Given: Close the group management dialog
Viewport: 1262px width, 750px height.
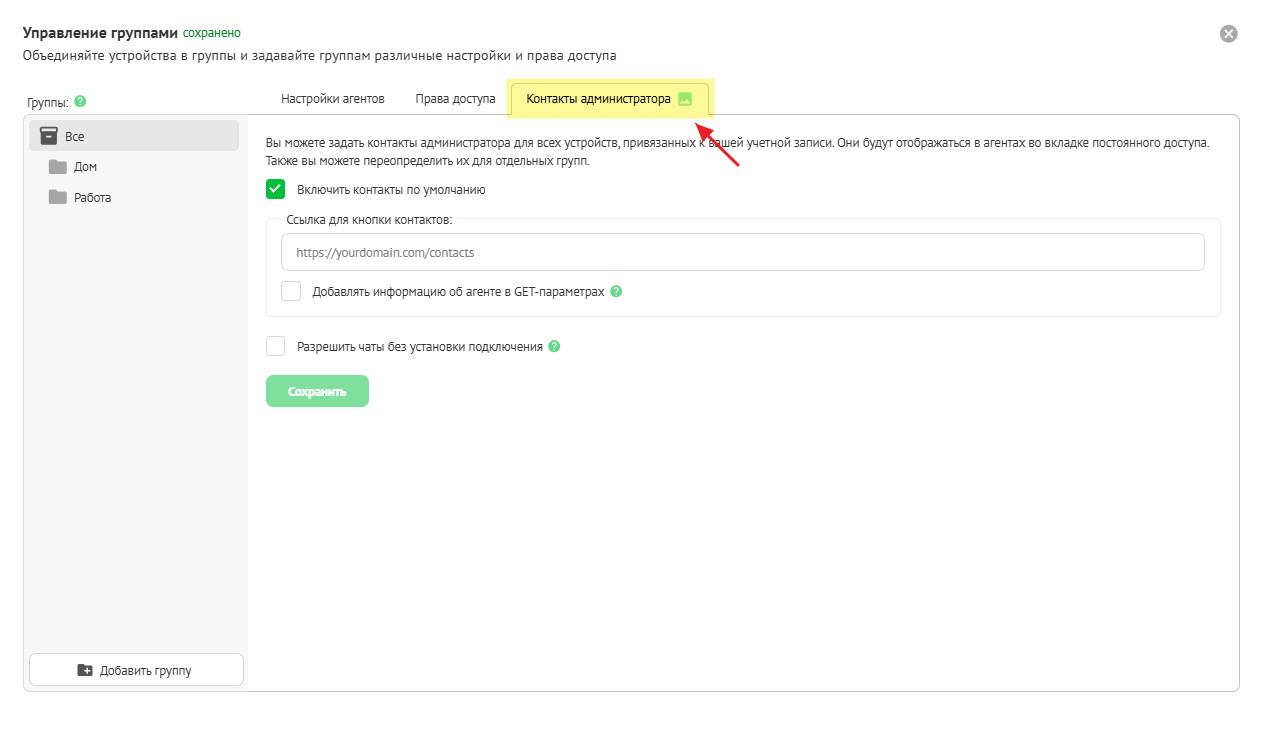Looking at the screenshot, I should coord(1229,34).
